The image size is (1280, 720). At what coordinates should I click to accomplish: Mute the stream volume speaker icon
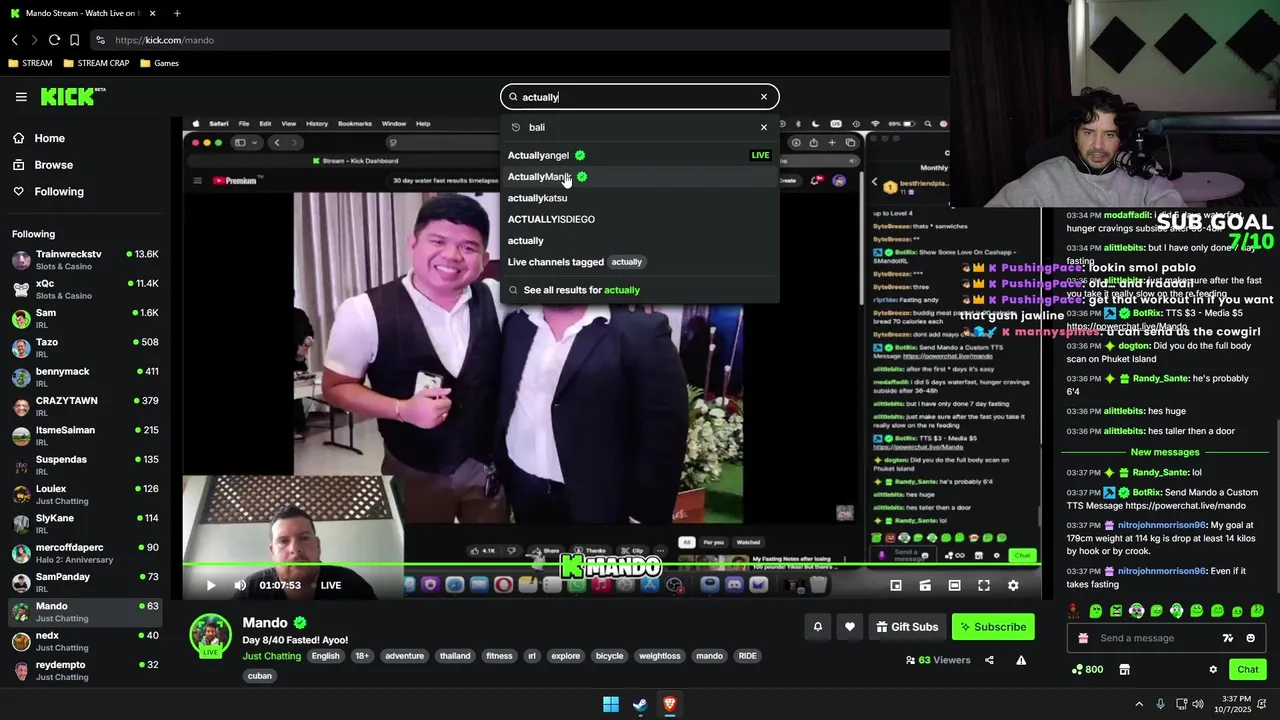tap(240, 585)
